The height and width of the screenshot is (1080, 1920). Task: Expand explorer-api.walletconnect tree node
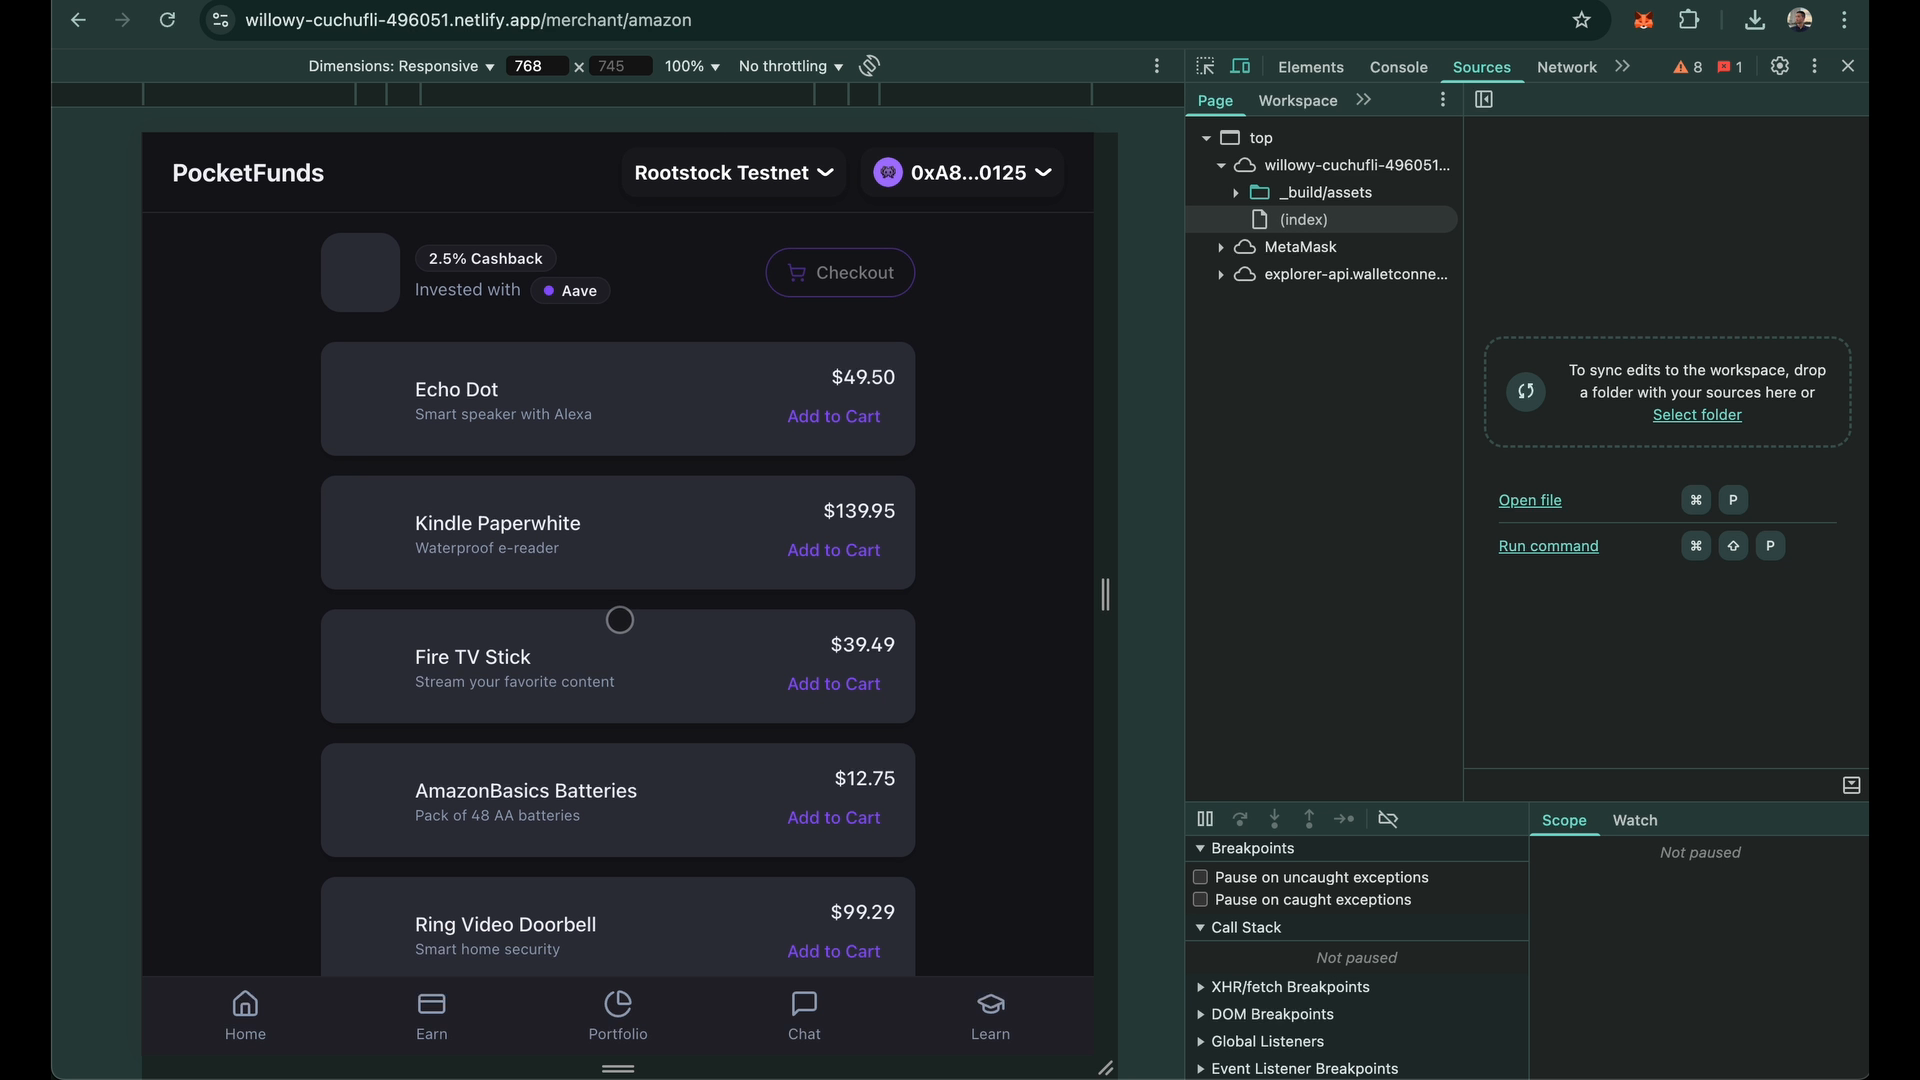point(1221,274)
